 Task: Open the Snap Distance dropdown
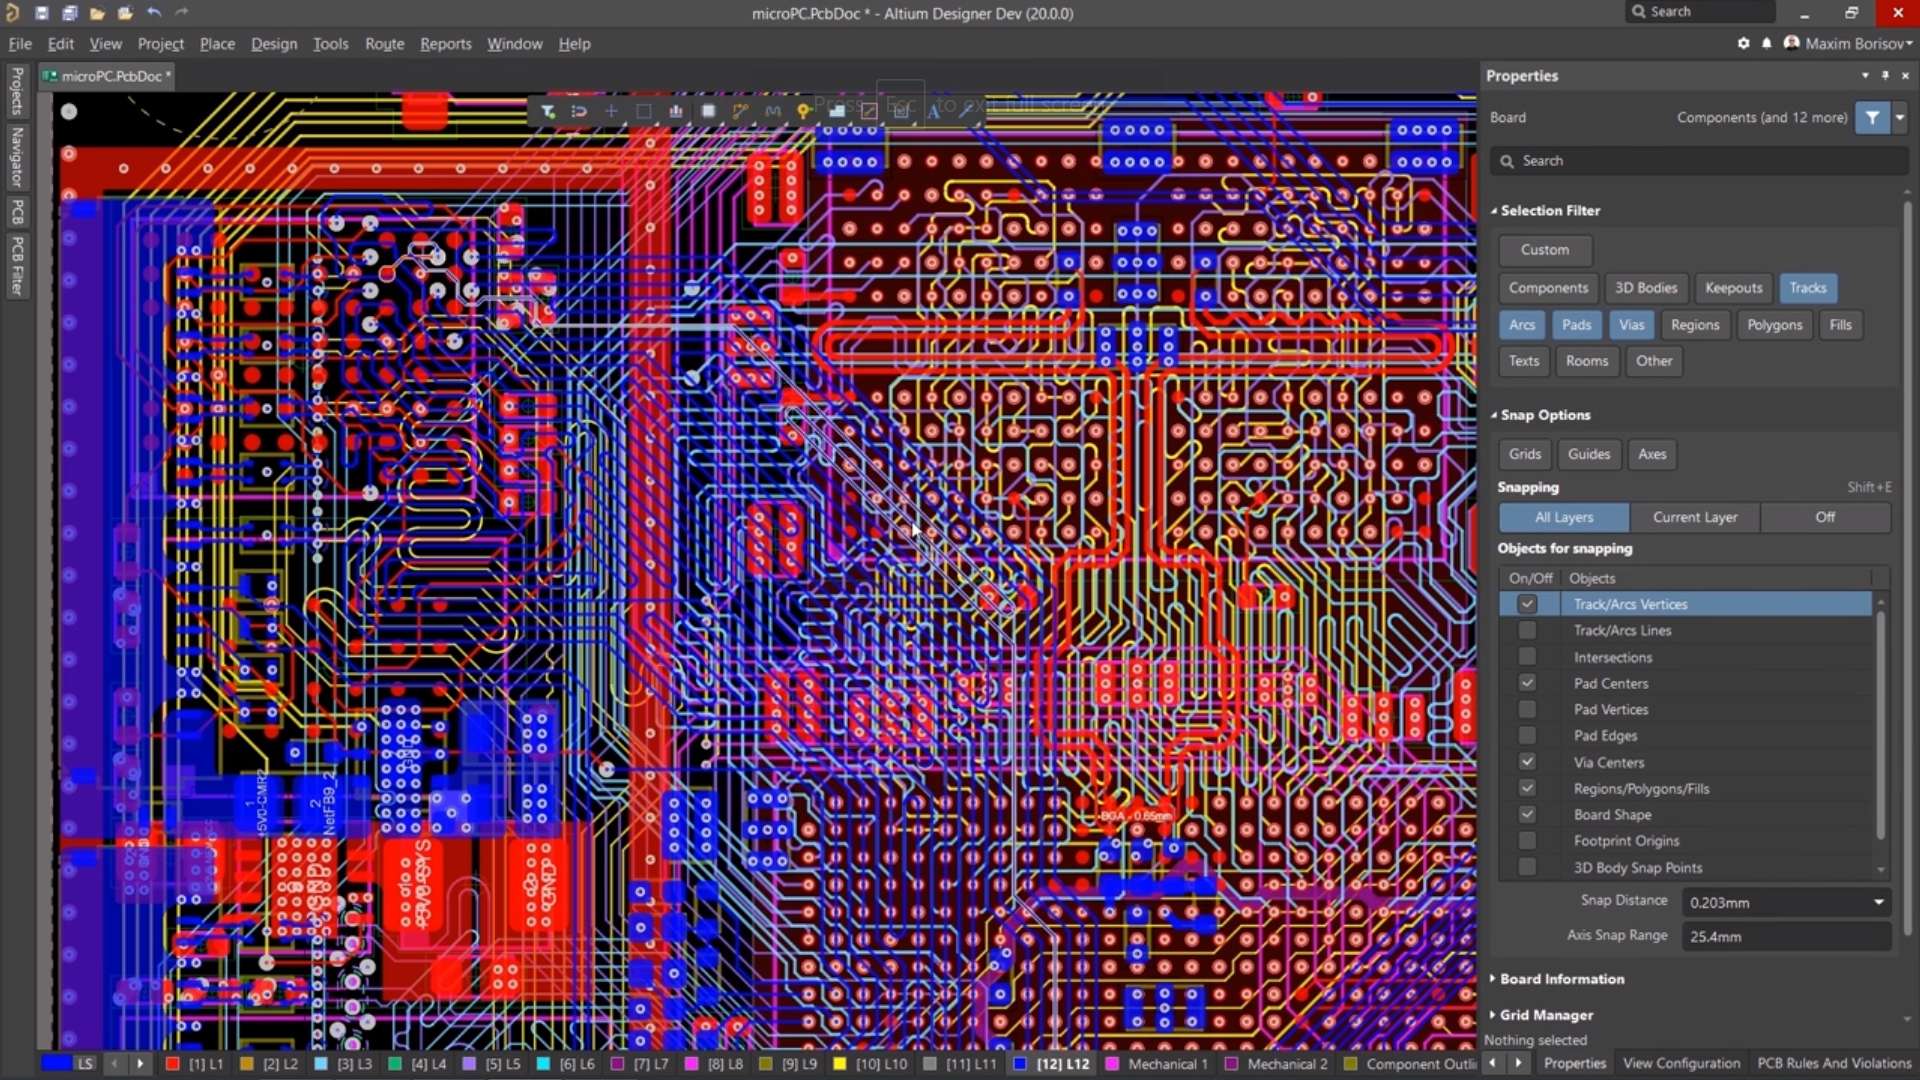(1879, 902)
